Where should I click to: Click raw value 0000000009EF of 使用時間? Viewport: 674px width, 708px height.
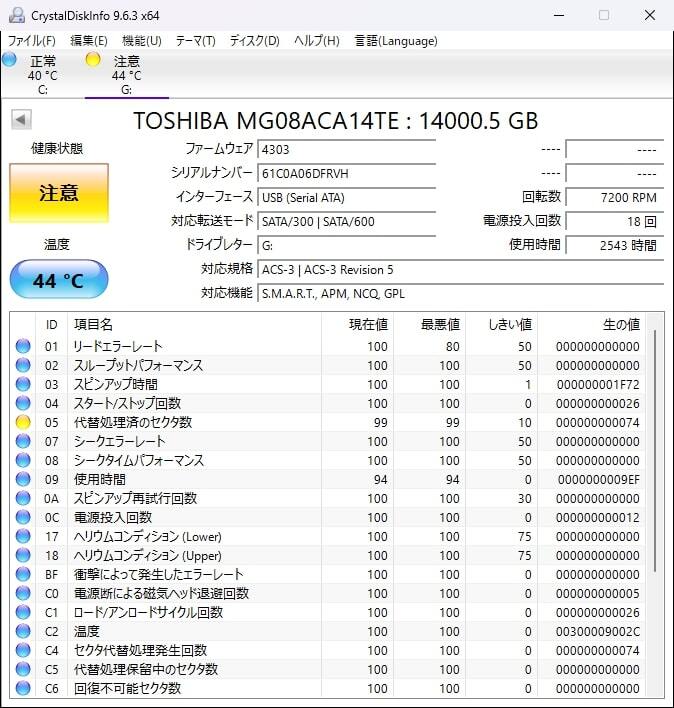pos(599,479)
